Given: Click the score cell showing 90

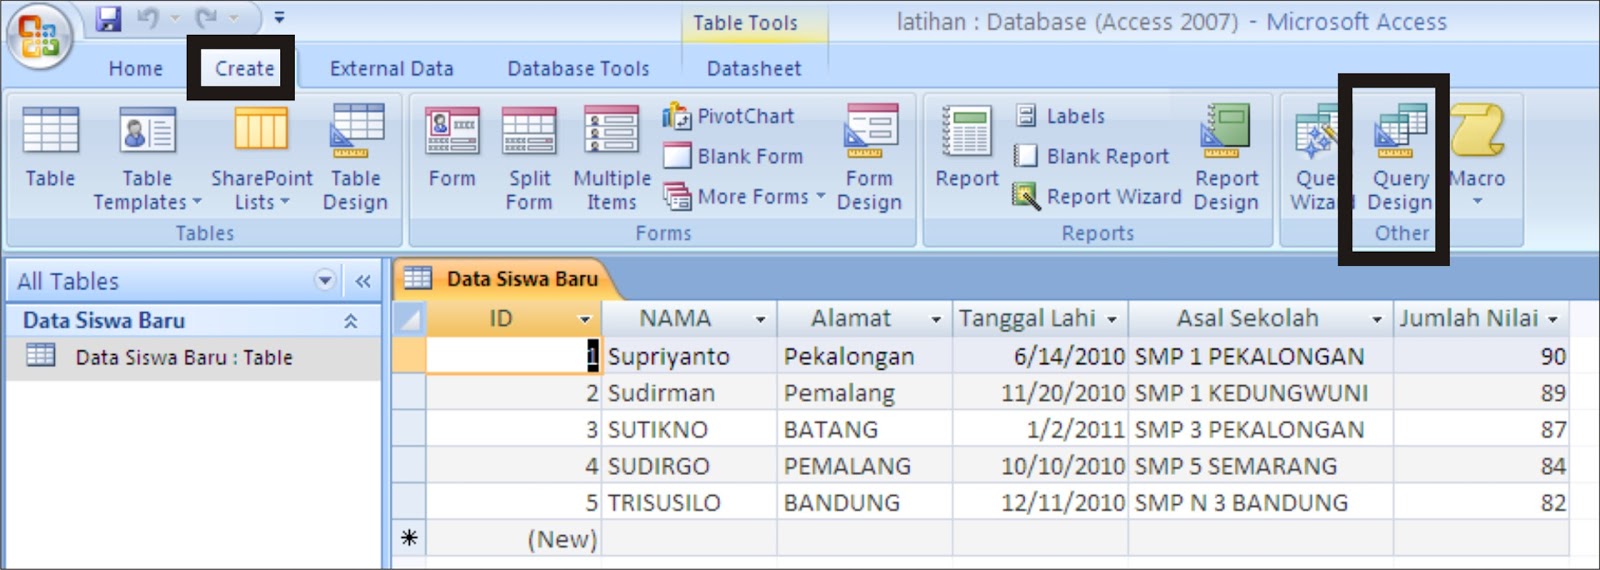Looking at the screenshot, I should point(1481,356).
